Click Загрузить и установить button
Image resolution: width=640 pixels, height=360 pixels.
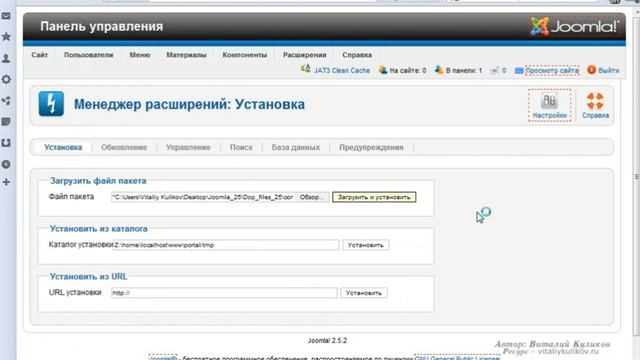pos(374,197)
